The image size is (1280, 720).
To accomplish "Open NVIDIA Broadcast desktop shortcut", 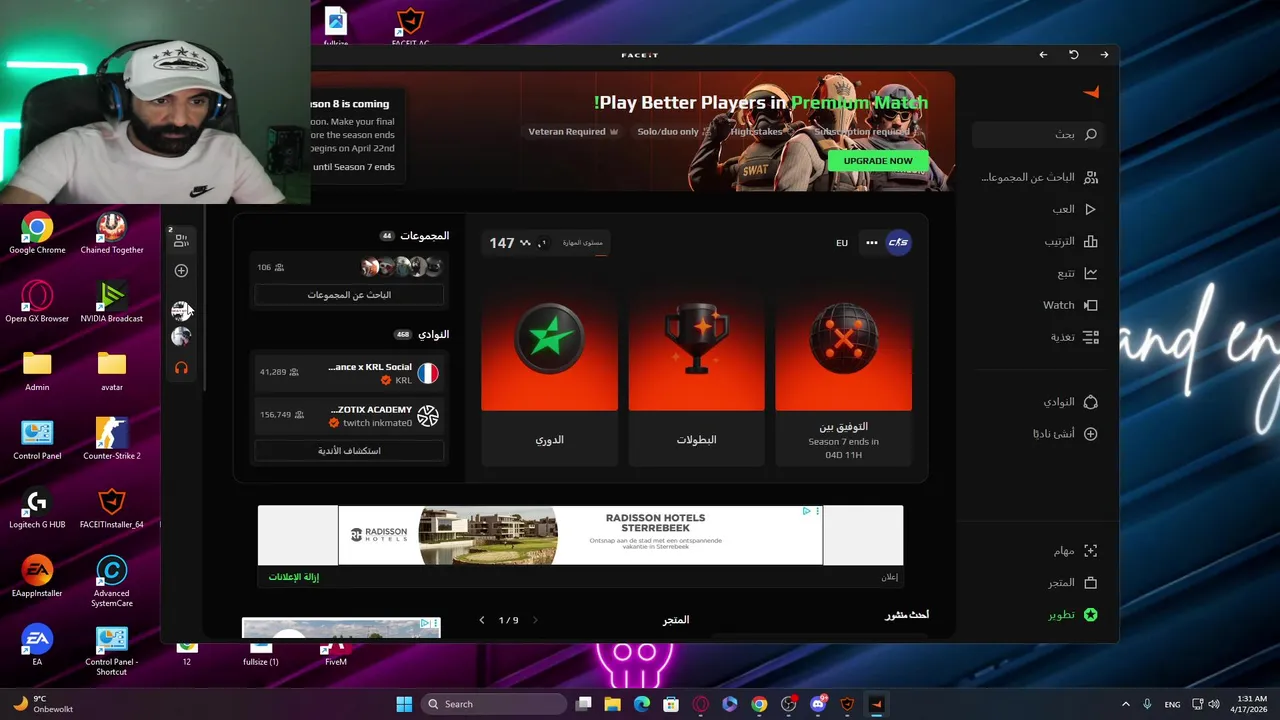I will point(111,302).
